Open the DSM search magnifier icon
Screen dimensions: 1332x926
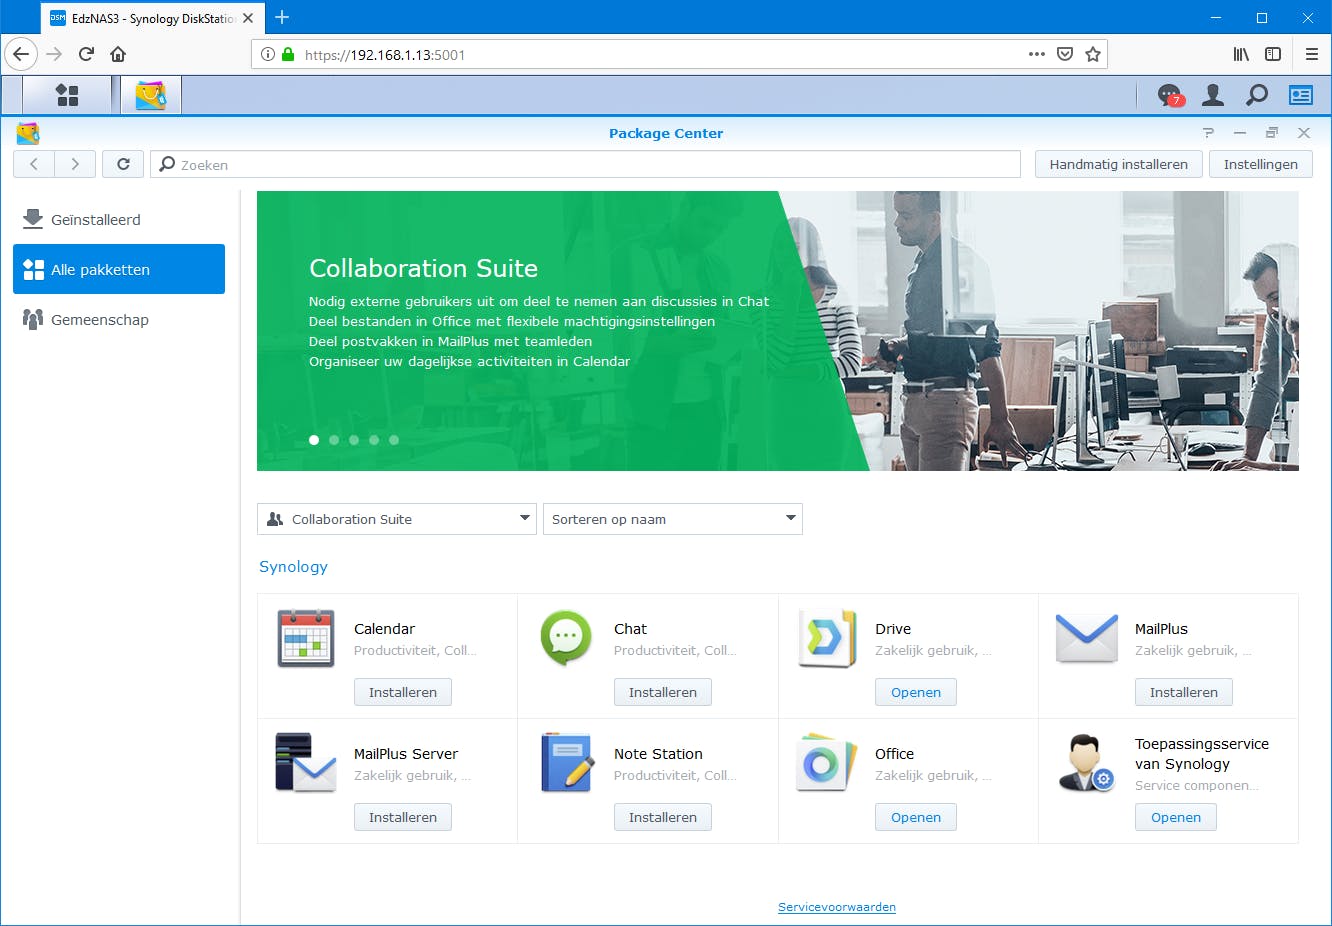click(1257, 95)
